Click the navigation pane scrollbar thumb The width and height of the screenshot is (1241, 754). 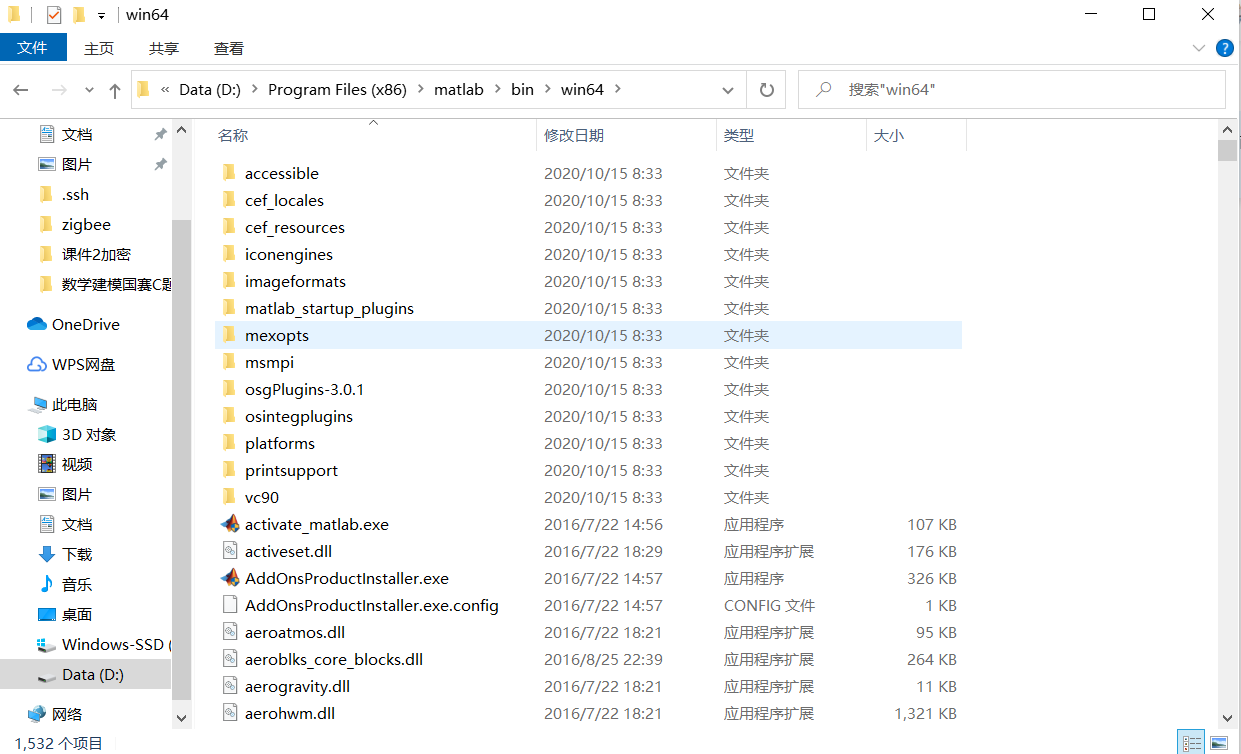[x=181, y=459]
